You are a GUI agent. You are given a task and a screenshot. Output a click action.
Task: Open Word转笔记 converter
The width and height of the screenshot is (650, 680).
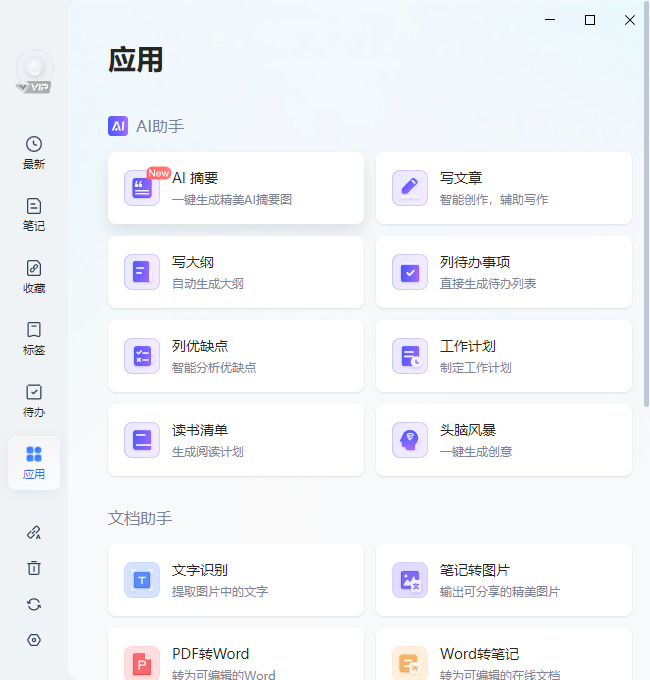click(x=503, y=654)
